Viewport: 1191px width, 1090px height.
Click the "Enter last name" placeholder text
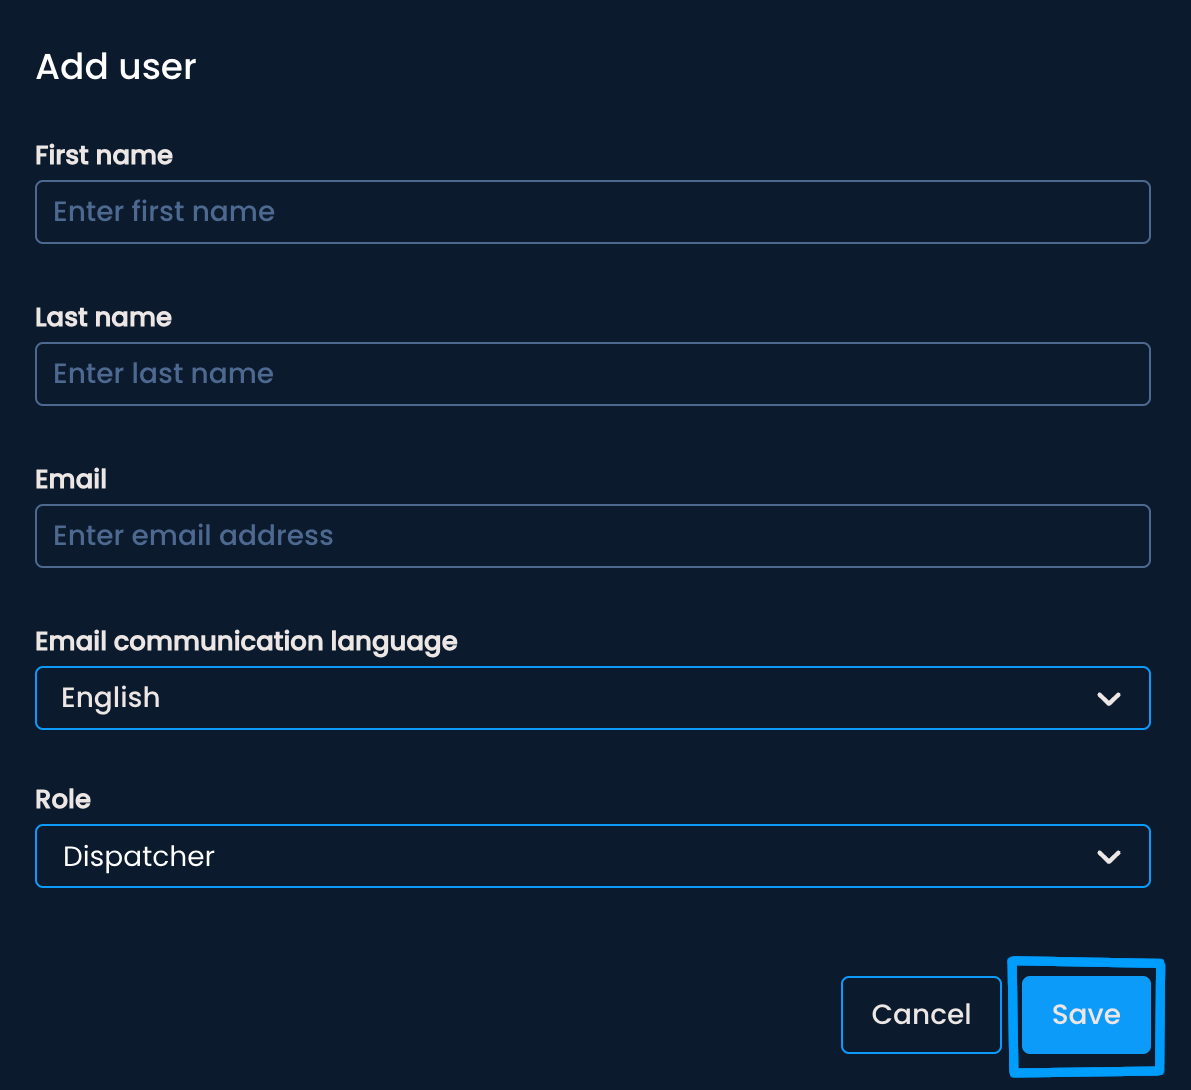(163, 374)
